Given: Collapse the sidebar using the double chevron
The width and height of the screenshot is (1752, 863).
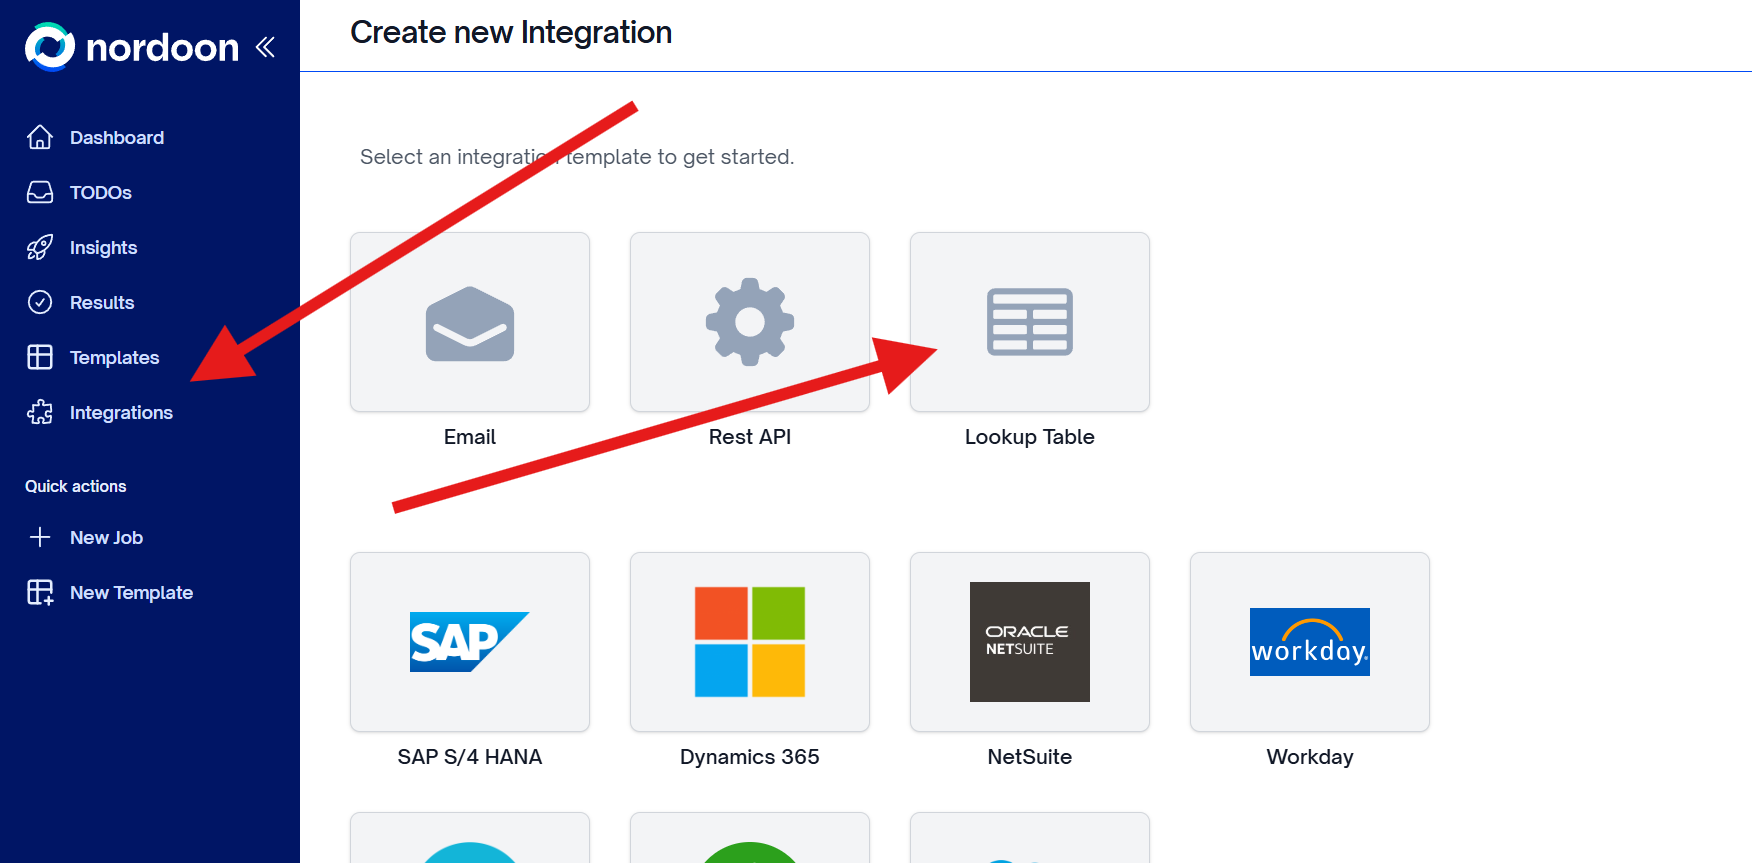Looking at the screenshot, I should coord(264,46).
